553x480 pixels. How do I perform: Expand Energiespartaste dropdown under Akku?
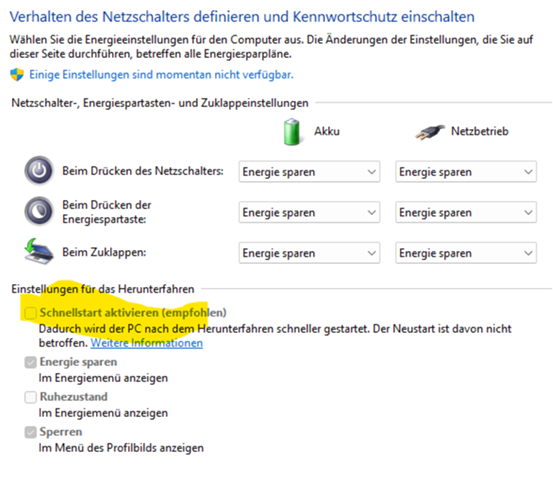click(x=309, y=212)
